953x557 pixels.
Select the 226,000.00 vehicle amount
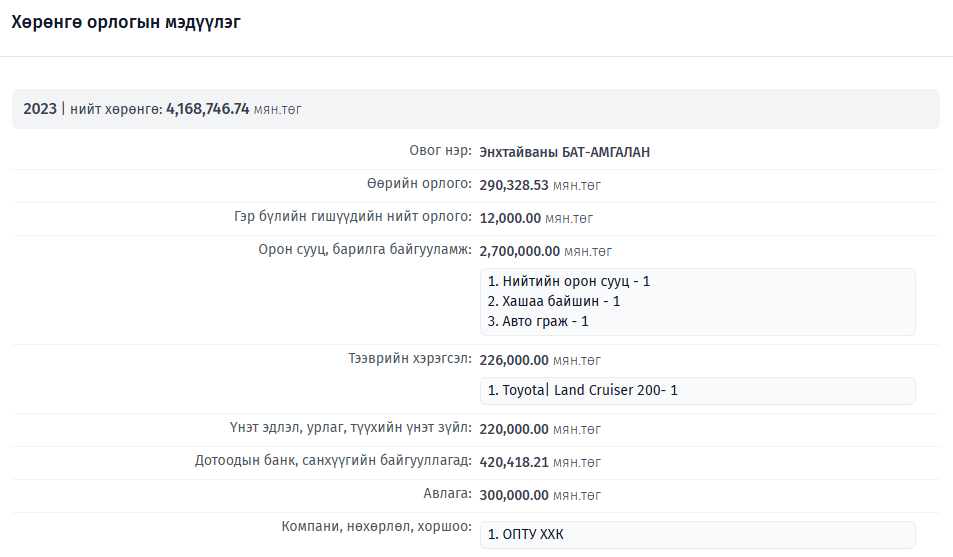514,360
